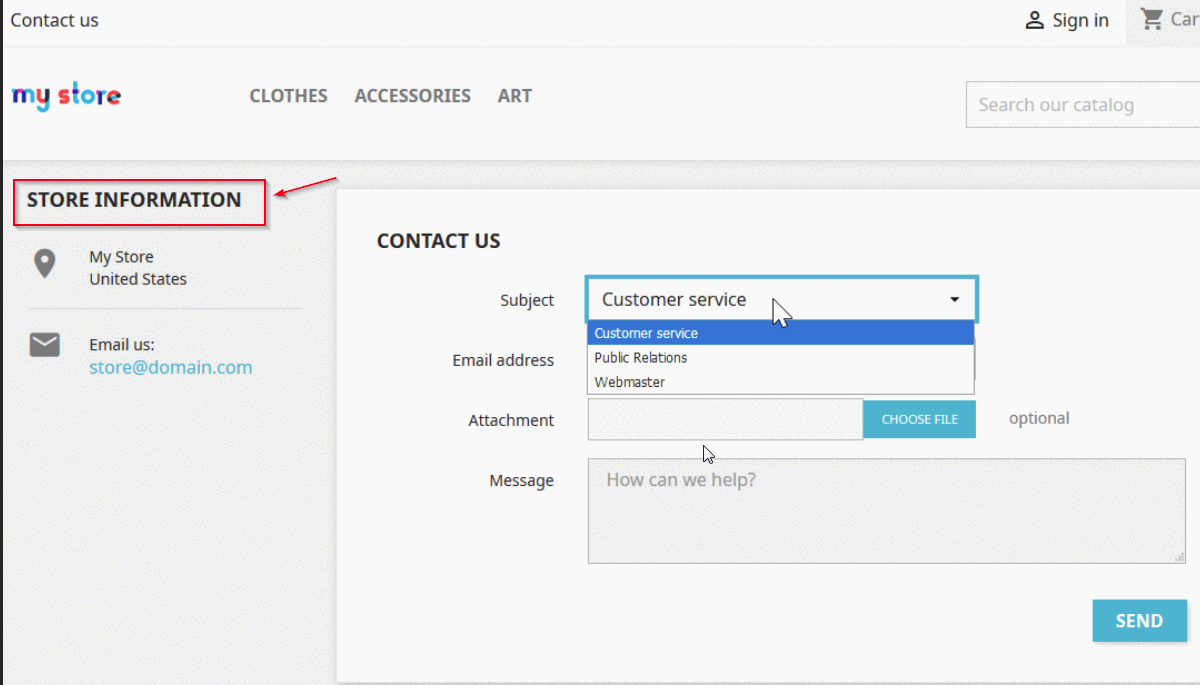Click into the Message text area
Screen dimensions: 1200x685
coord(886,511)
